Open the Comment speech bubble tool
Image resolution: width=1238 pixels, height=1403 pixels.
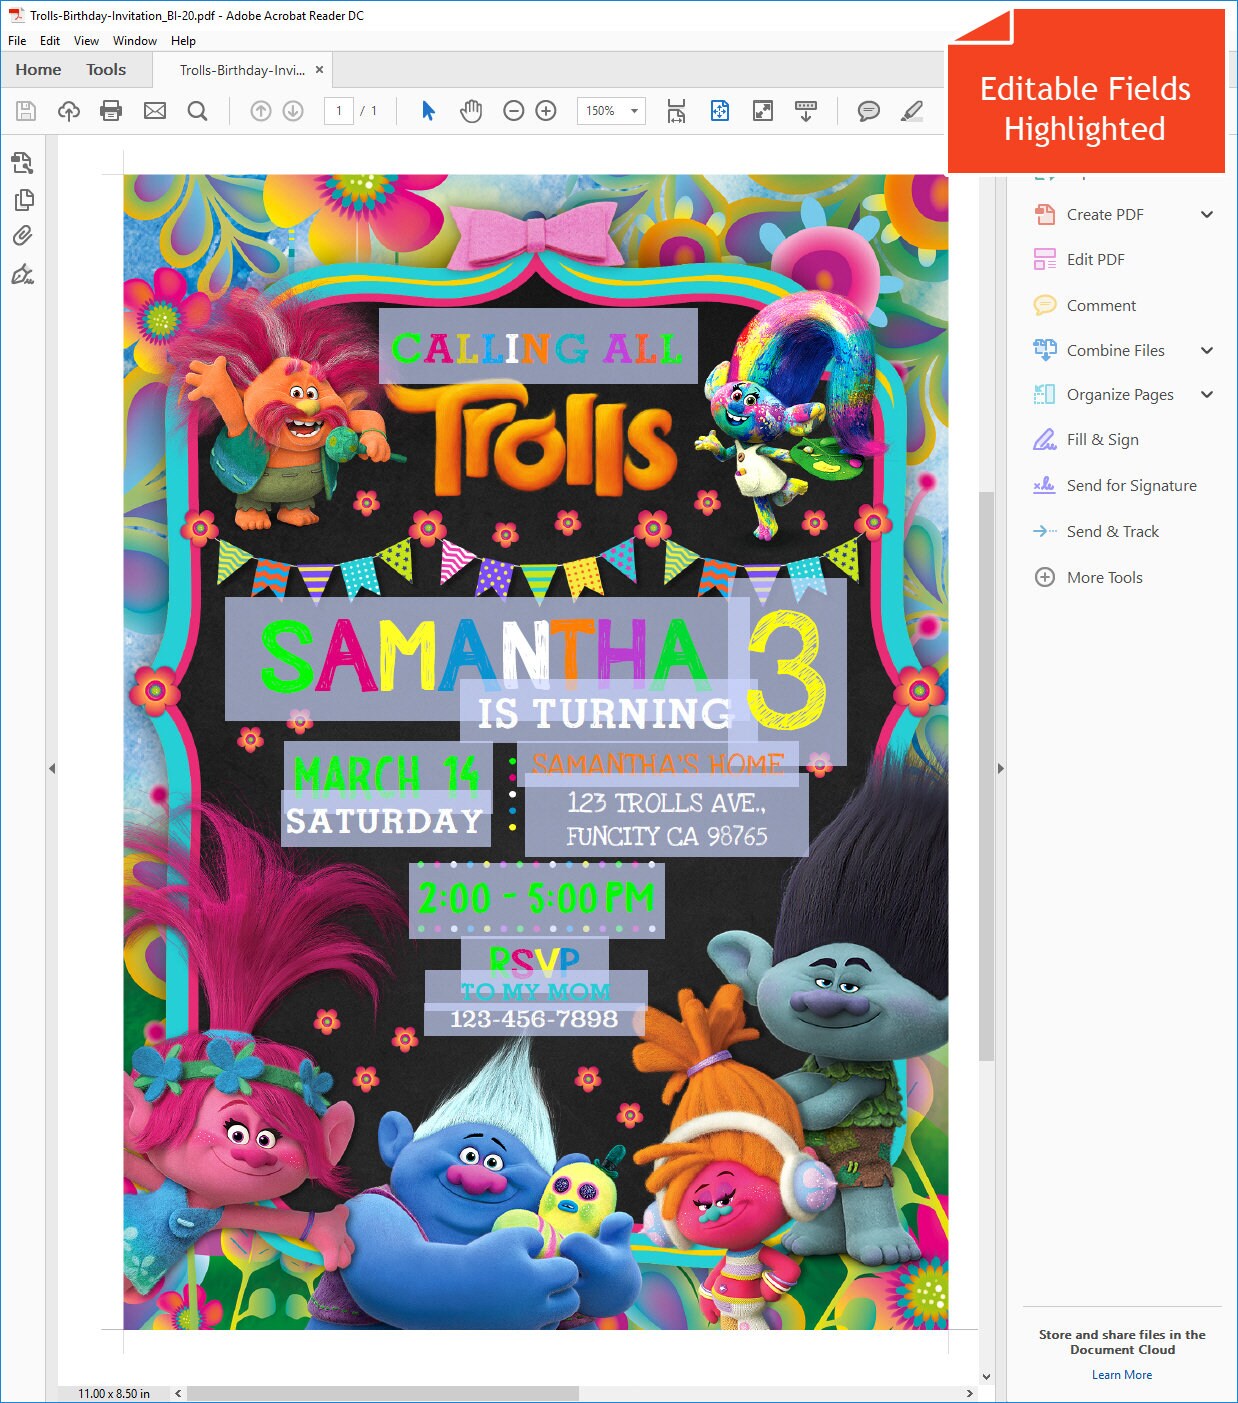867,111
